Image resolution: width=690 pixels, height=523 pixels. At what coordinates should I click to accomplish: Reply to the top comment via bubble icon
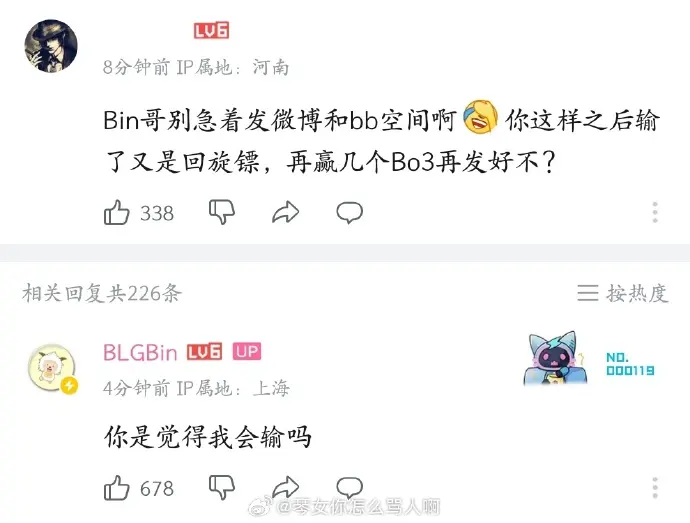pos(349,213)
